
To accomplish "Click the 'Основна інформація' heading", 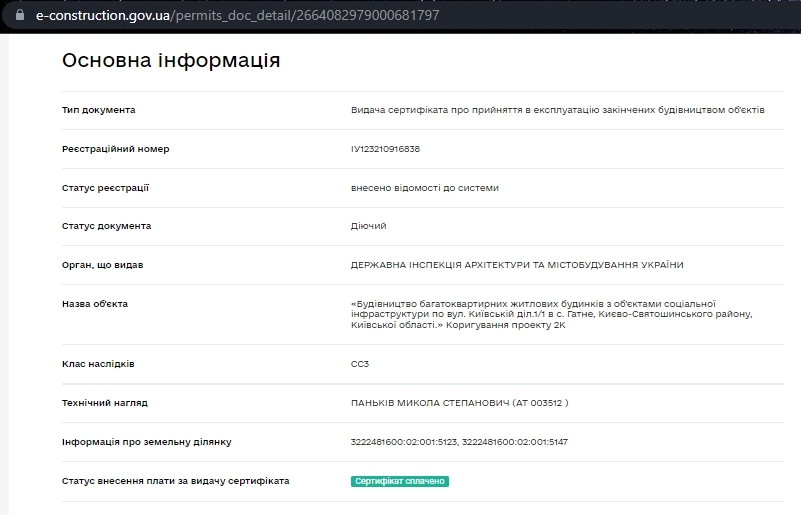I will point(171,60).
